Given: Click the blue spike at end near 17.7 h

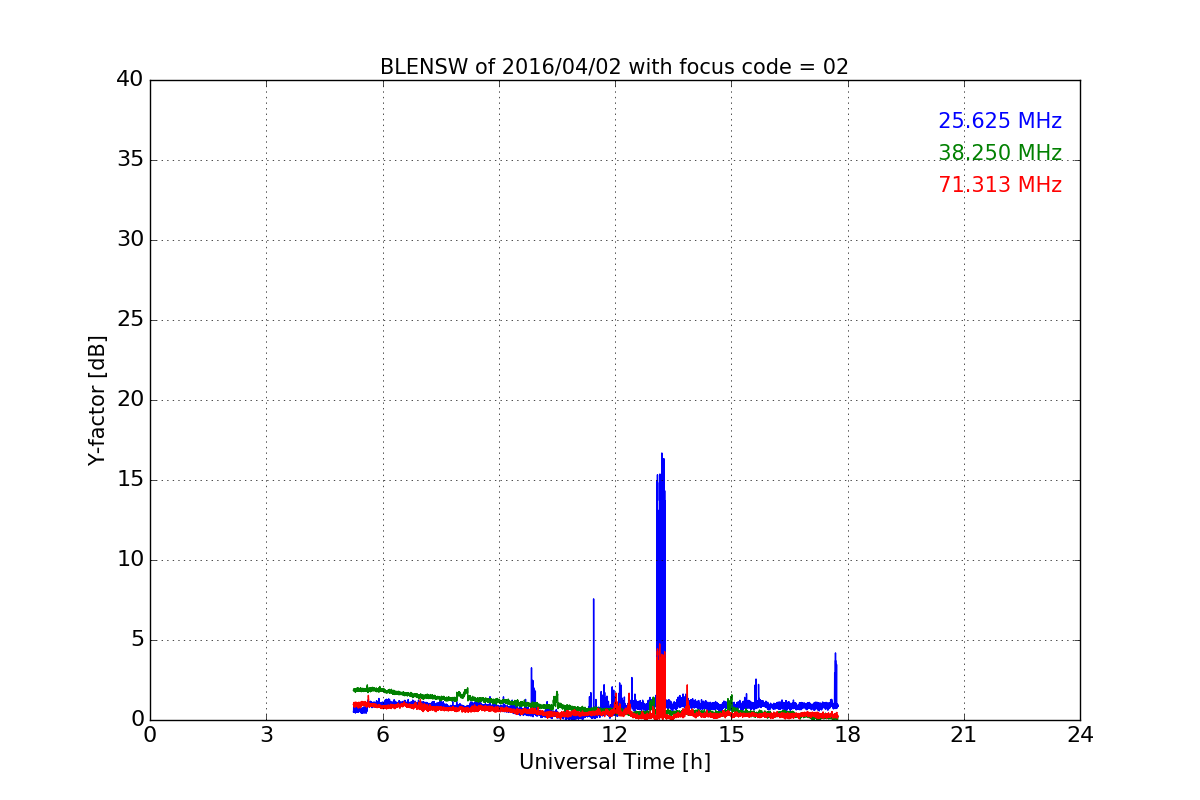Looking at the screenshot, I should [835, 655].
